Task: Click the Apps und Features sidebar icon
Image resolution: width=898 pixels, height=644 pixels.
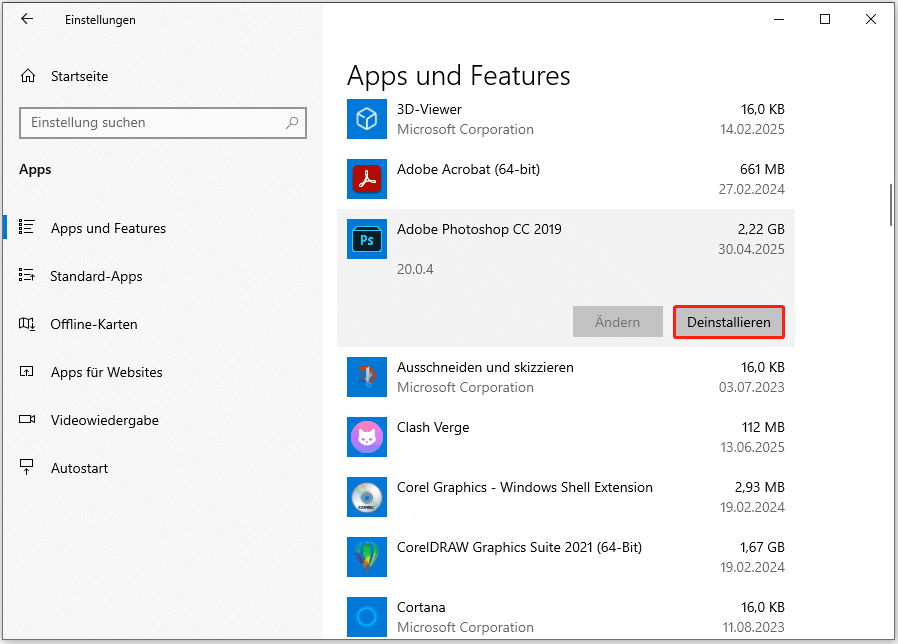Action: coord(26,227)
